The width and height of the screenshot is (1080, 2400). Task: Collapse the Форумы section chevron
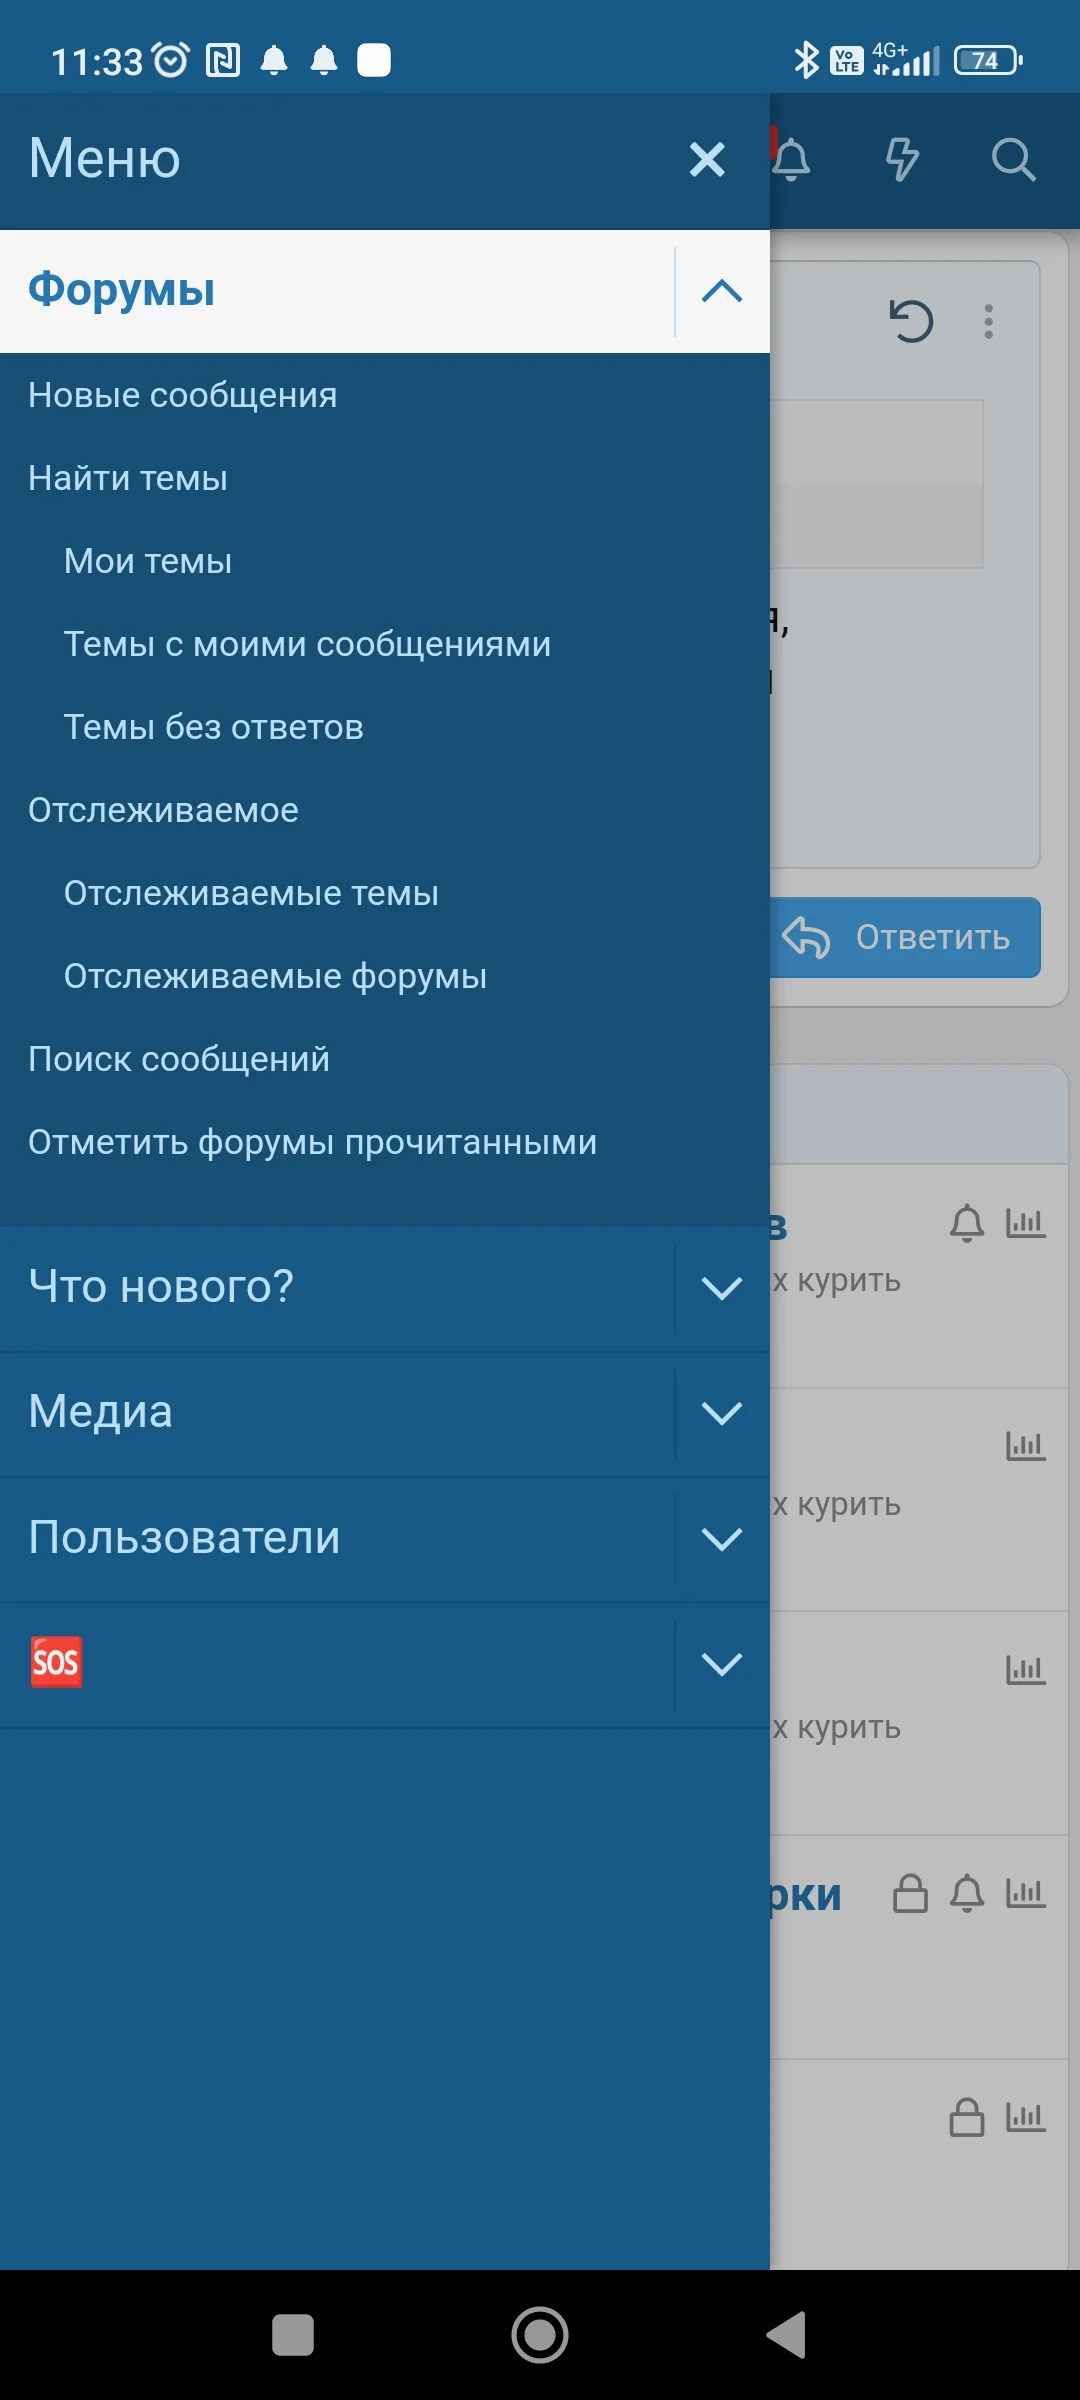click(722, 291)
